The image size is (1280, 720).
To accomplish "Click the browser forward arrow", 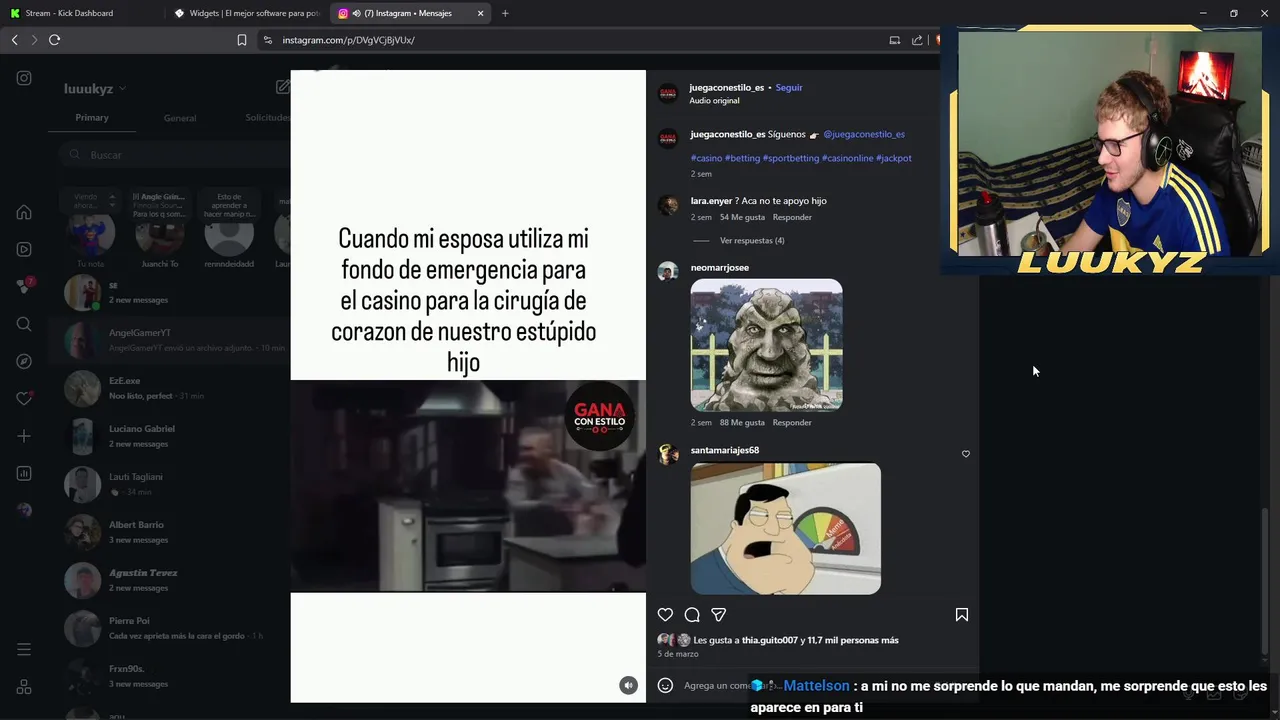I will (x=34, y=40).
